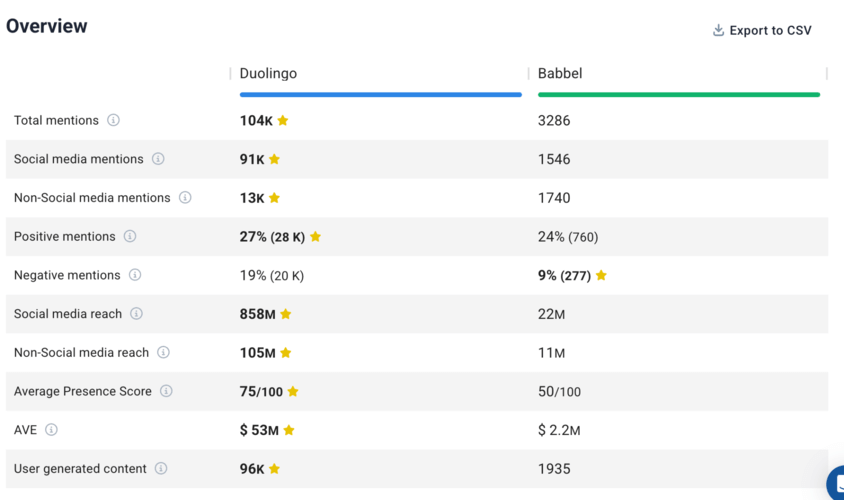Click Babbel's 24% (760) positive value
844x500 pixels.
tap(568, 237)
